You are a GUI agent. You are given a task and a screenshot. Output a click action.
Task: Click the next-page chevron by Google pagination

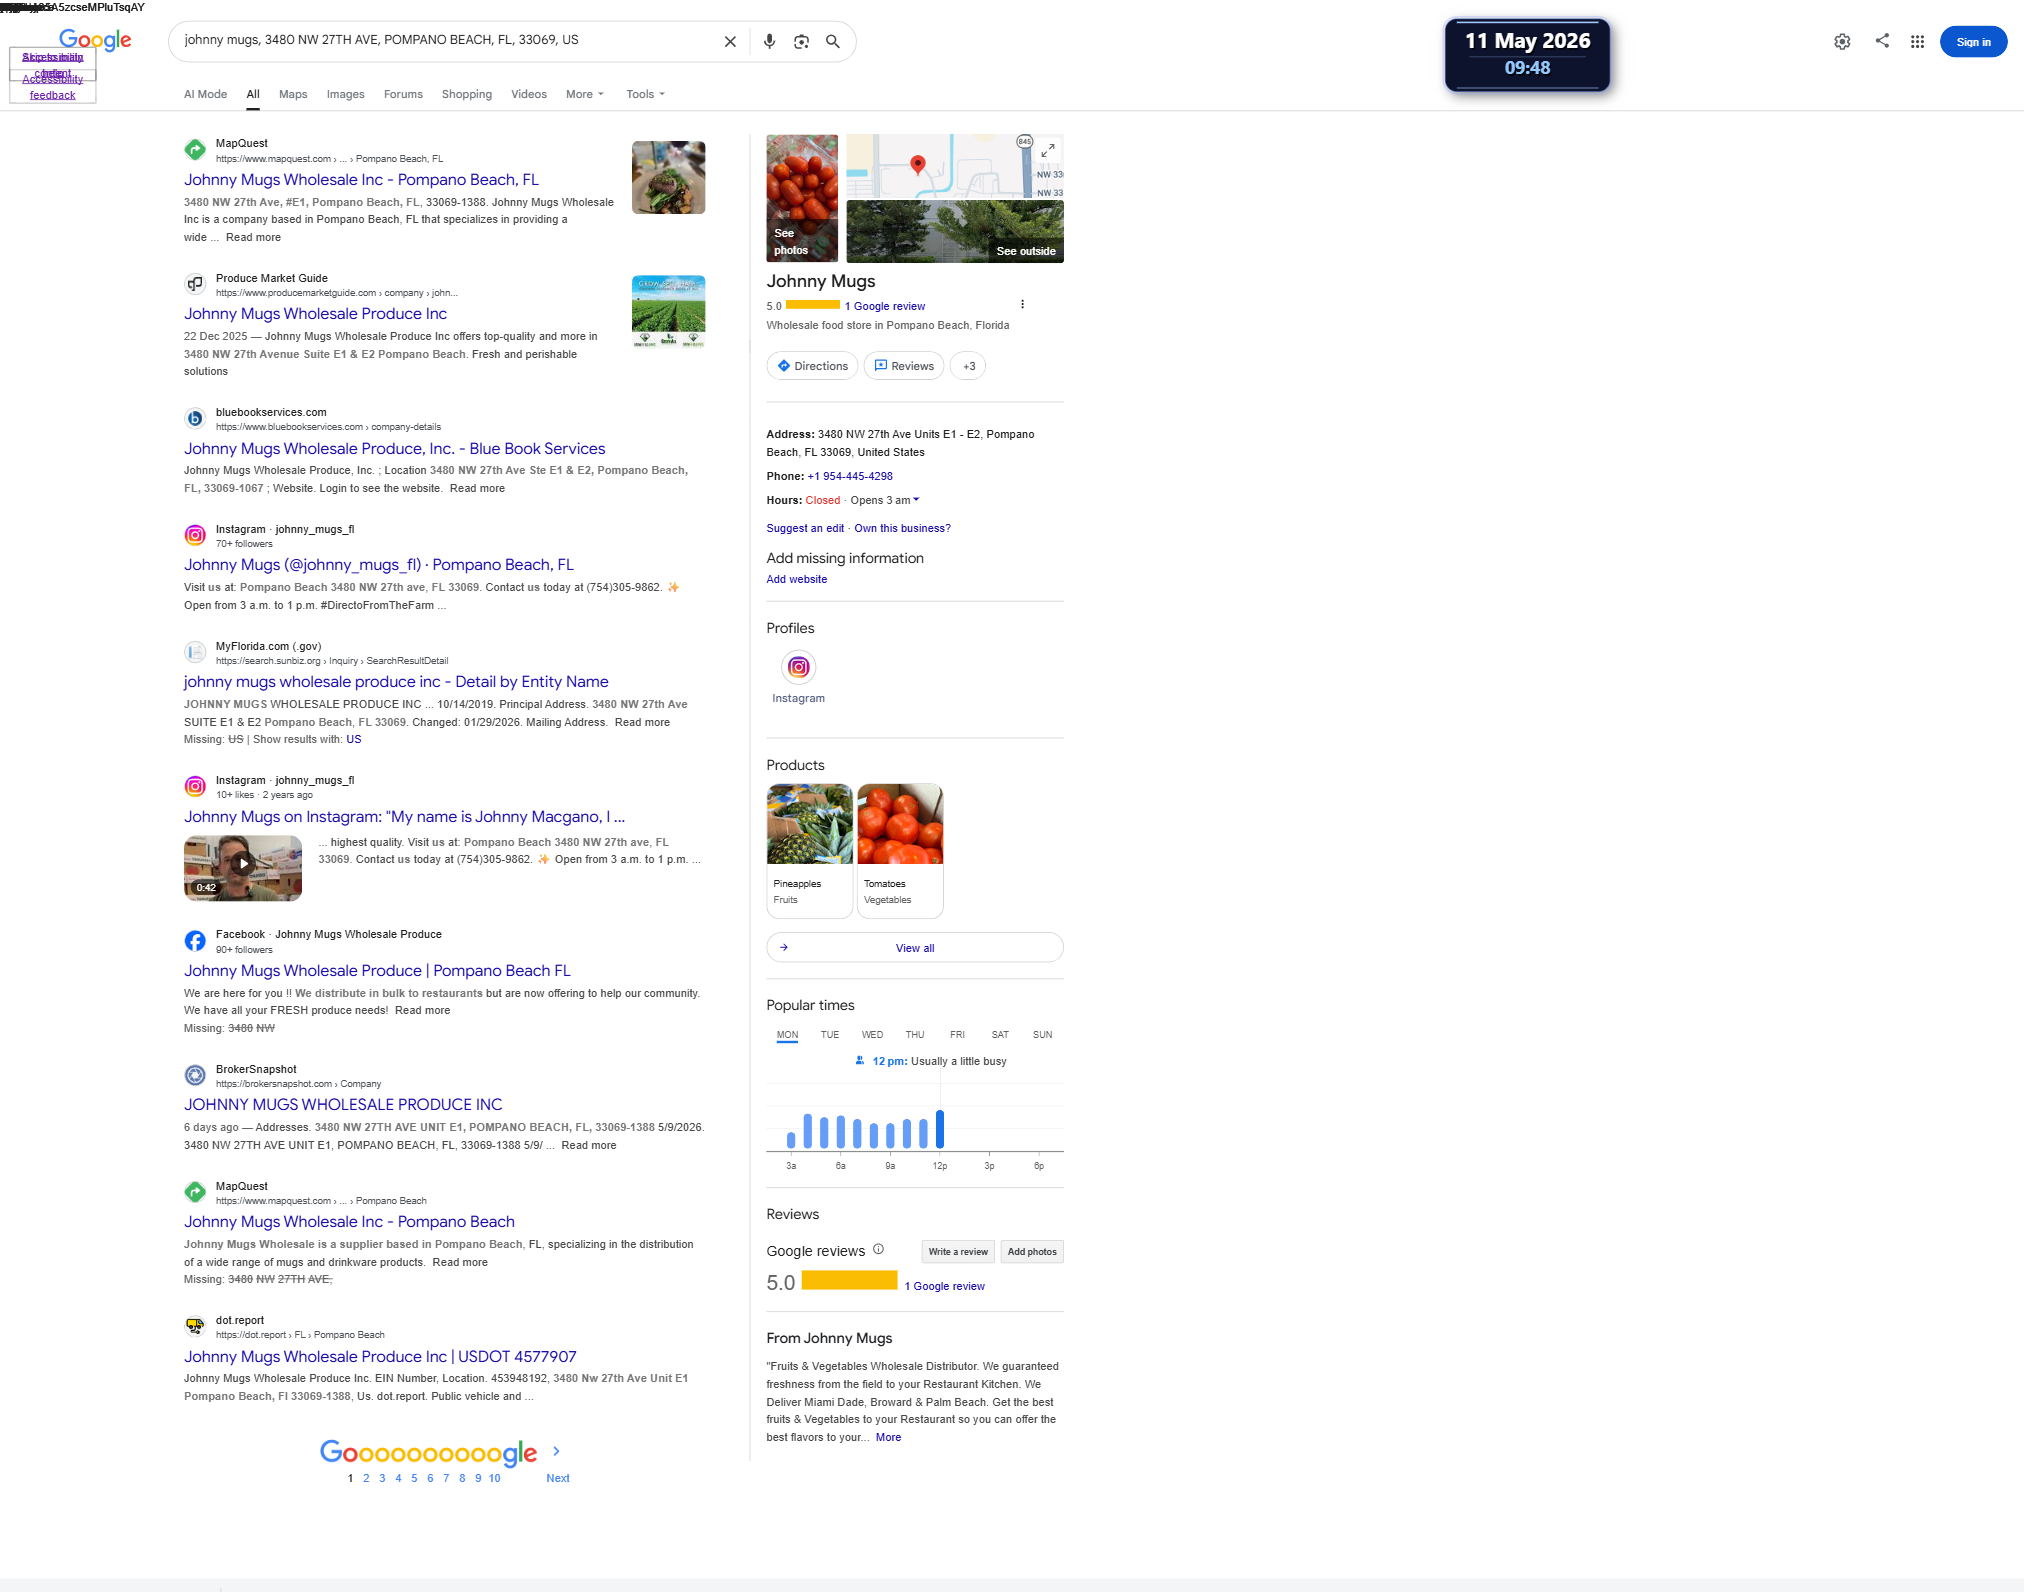(557, 1451)
